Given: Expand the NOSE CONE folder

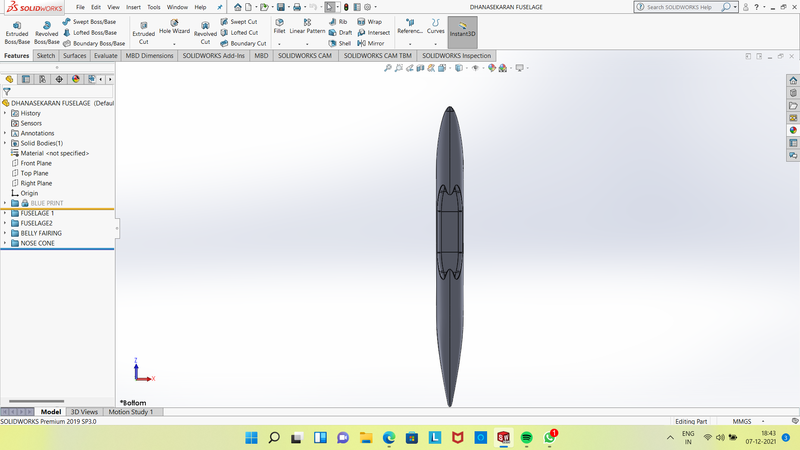Looking at the screenshot, I should pyautogui.click(x=5, y=243).
